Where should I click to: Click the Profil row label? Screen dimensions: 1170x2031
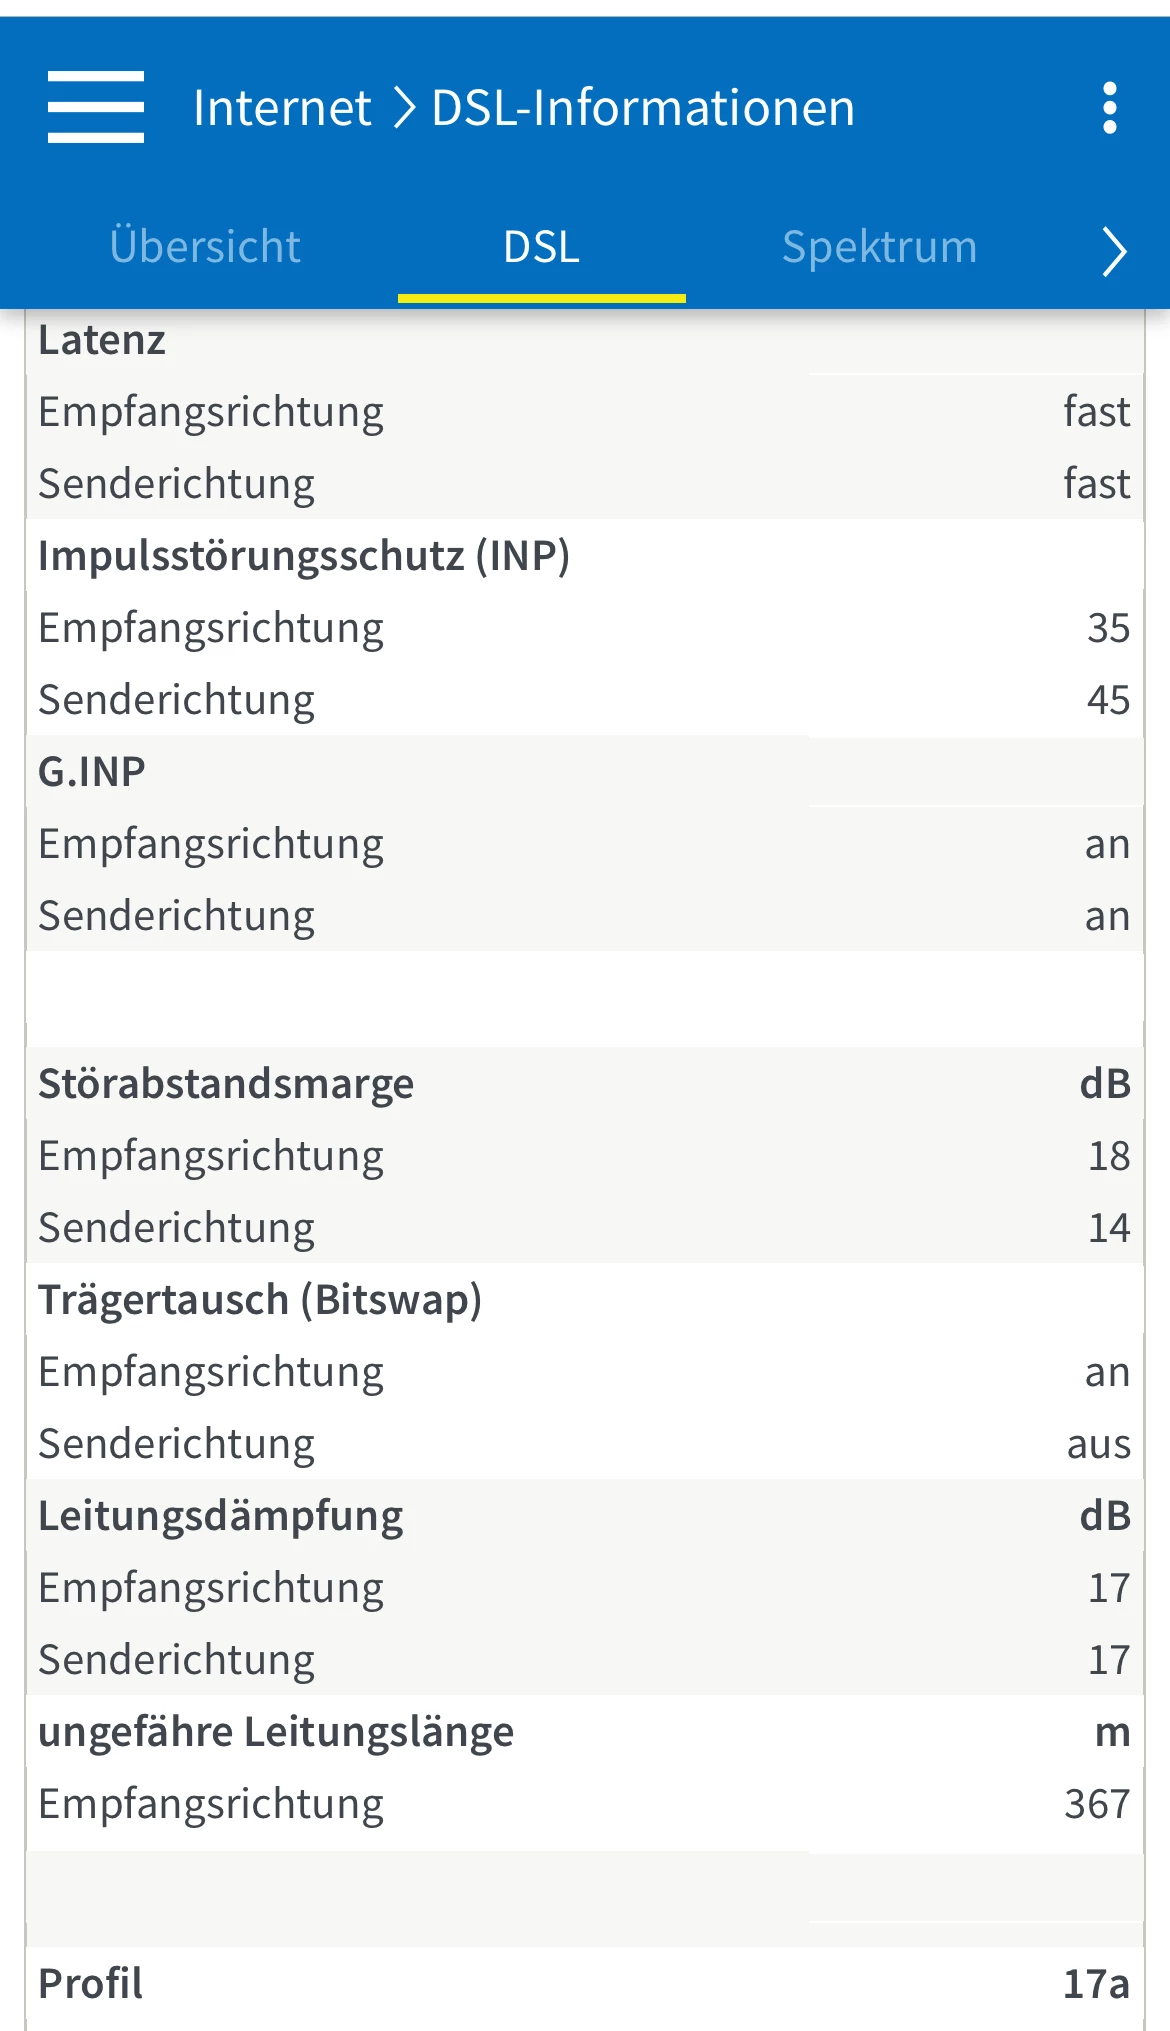click(x=91, y=1984)
